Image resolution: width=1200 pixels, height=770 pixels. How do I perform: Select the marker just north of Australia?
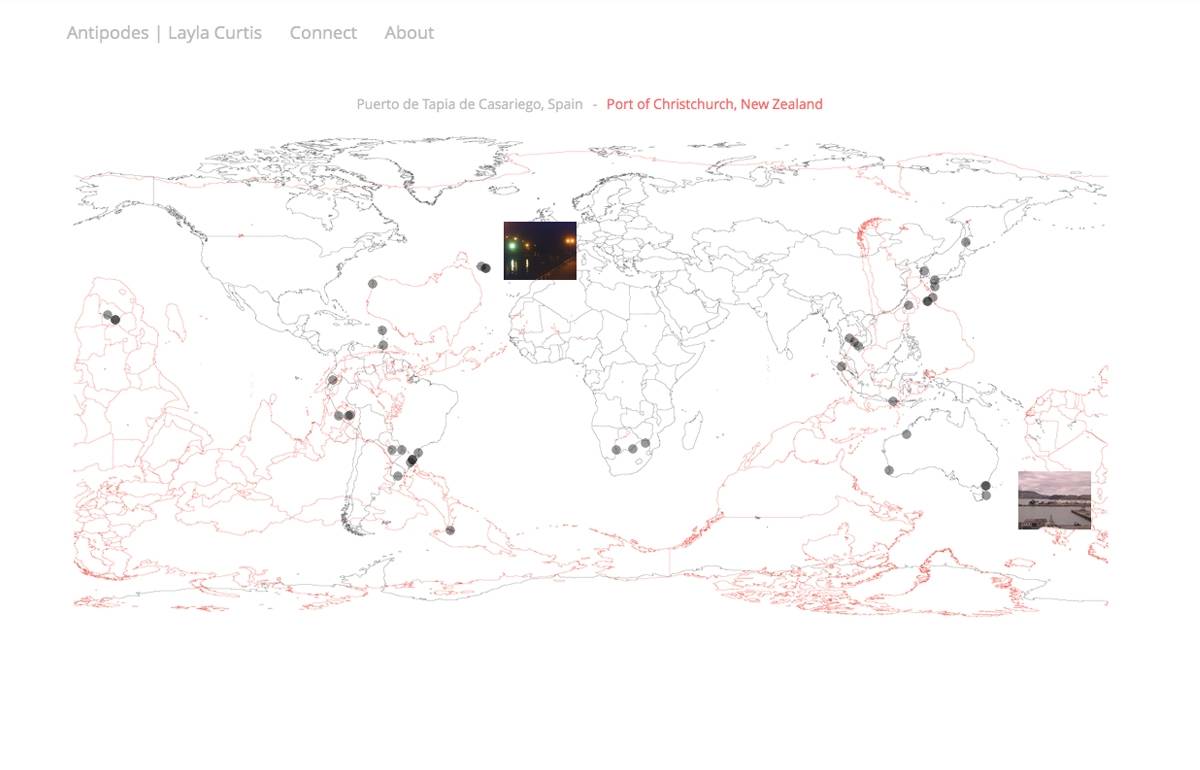[893, 402]
